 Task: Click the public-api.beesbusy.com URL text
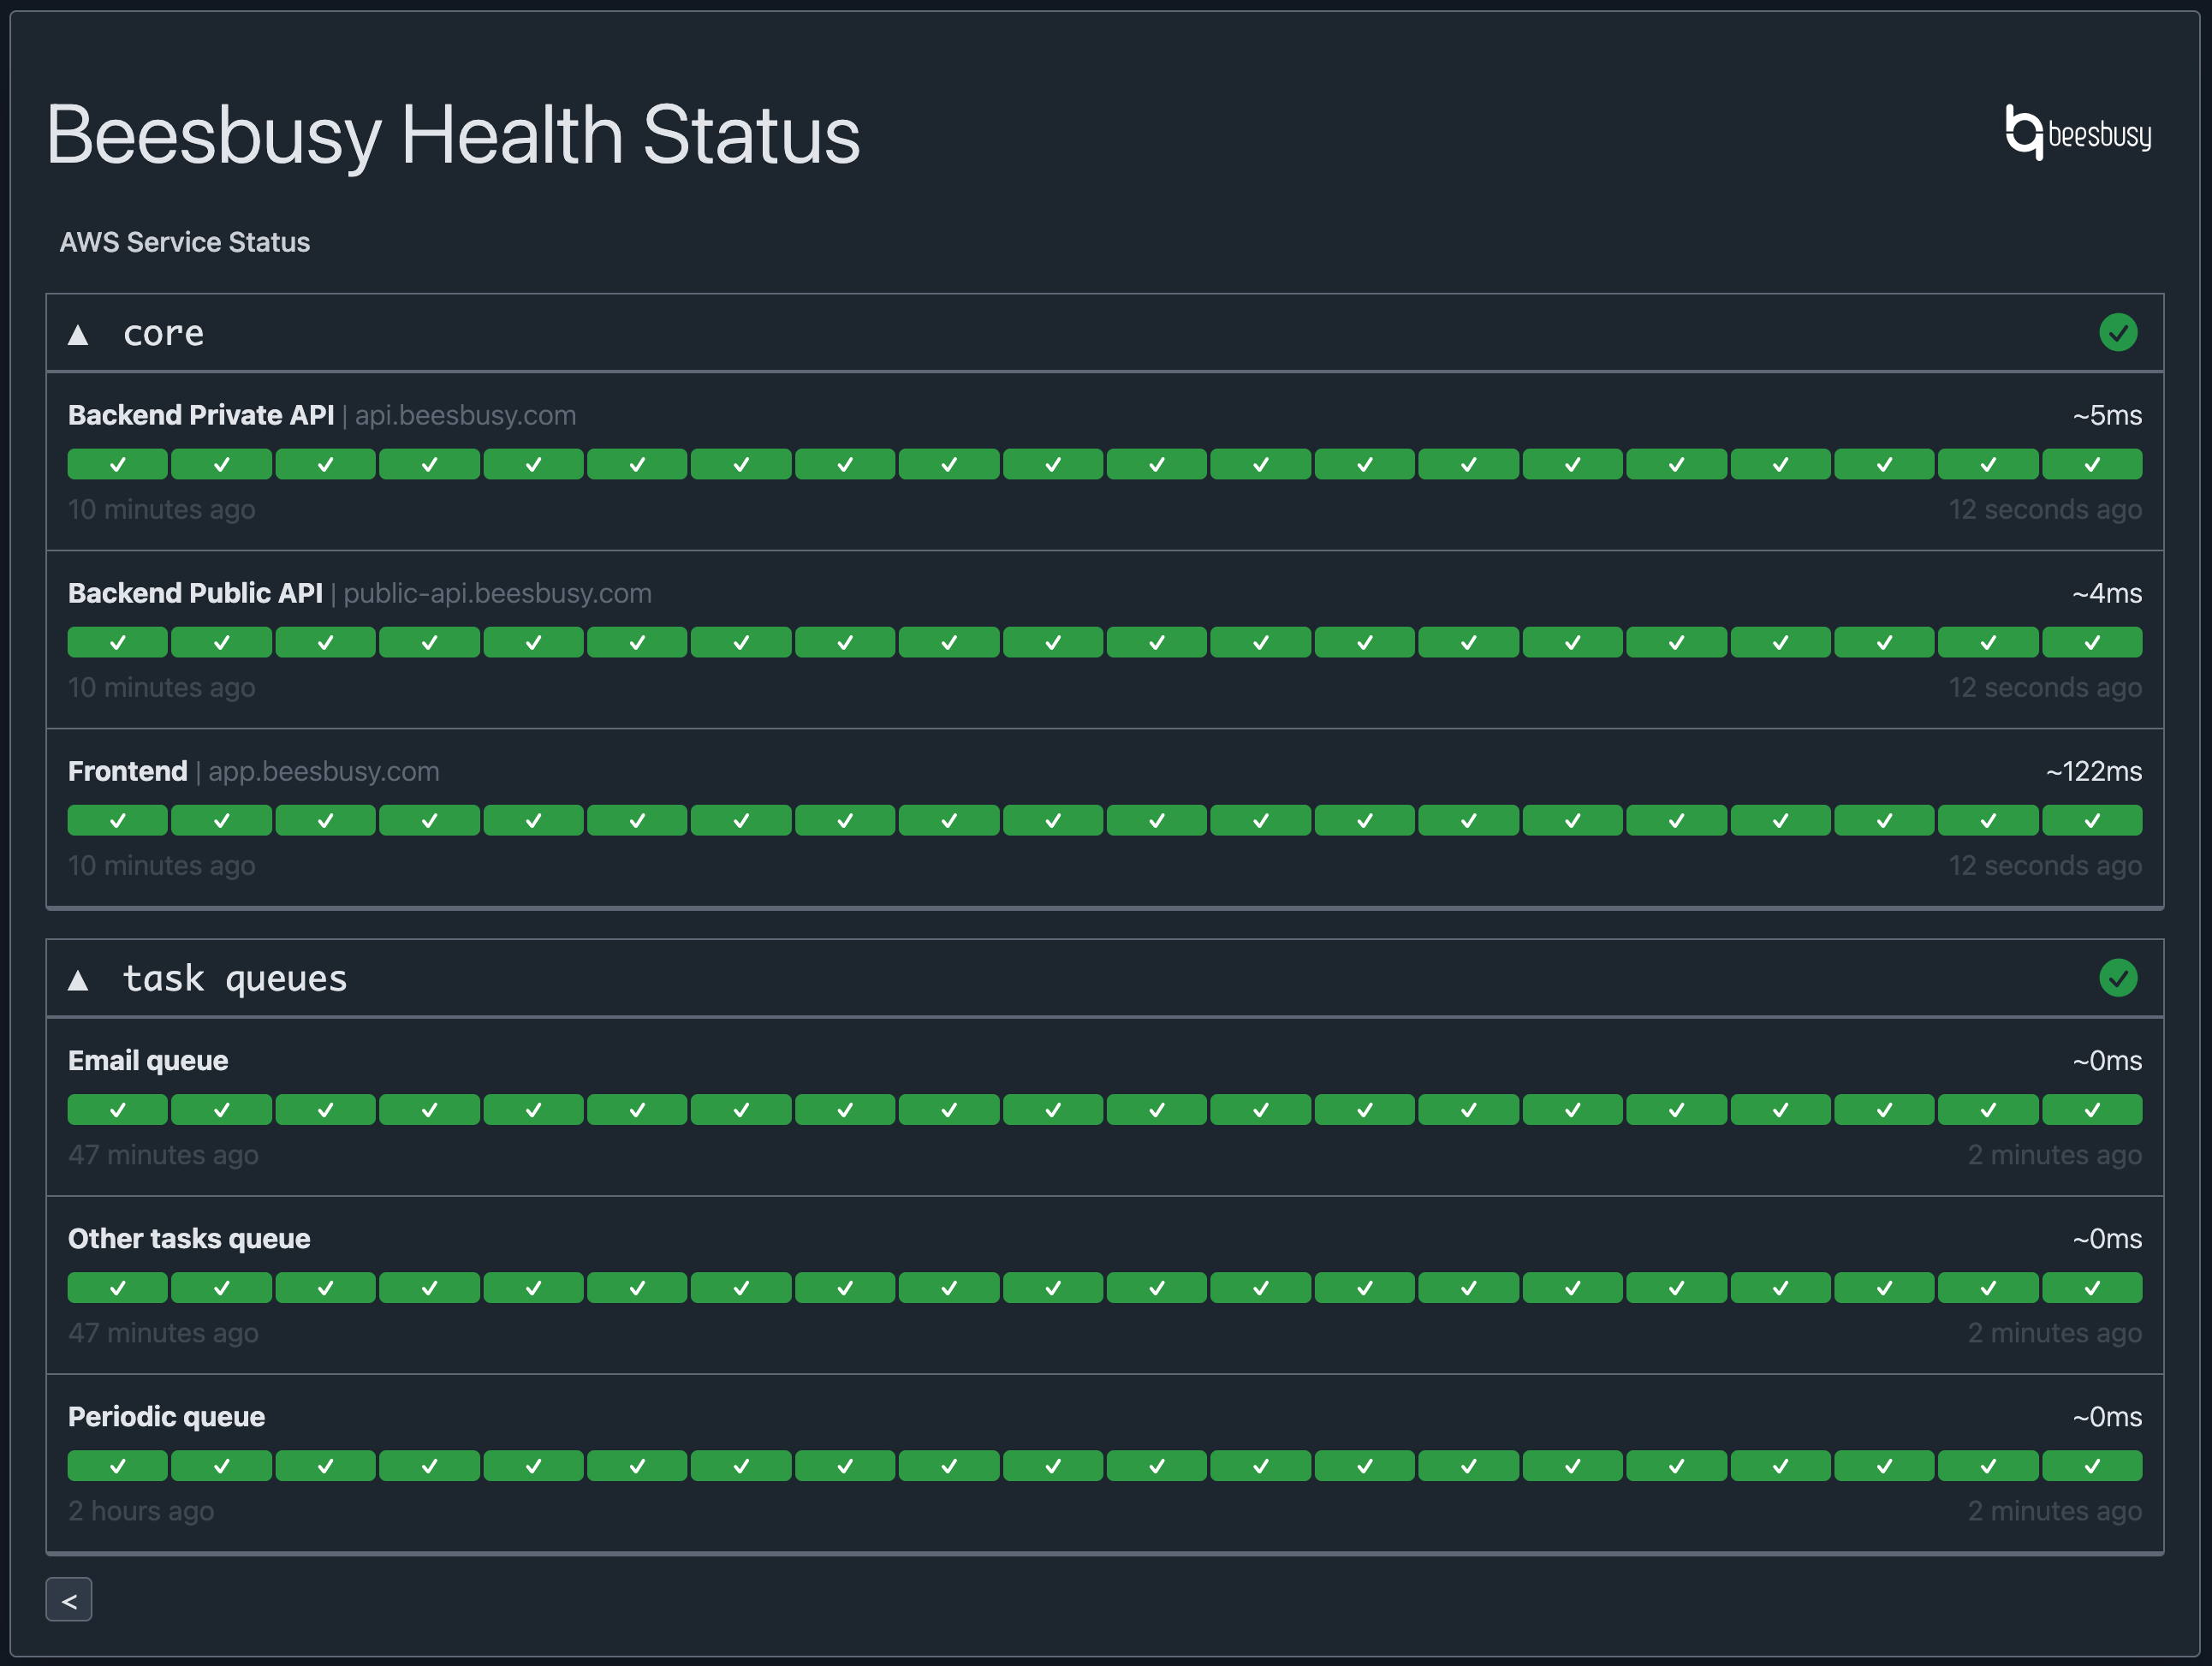click(x=497, y=593)
